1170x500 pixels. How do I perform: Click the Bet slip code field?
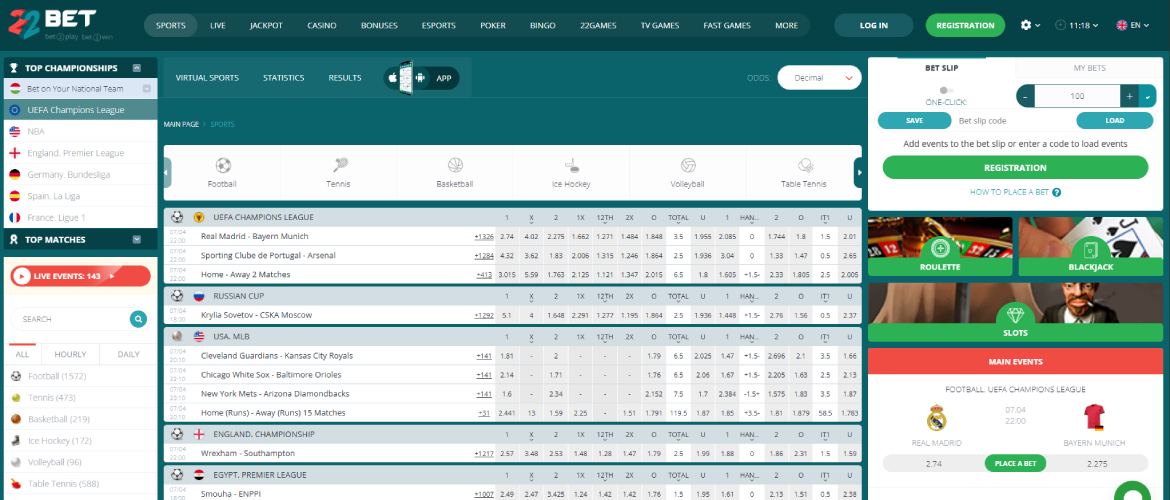(1013, 121)
